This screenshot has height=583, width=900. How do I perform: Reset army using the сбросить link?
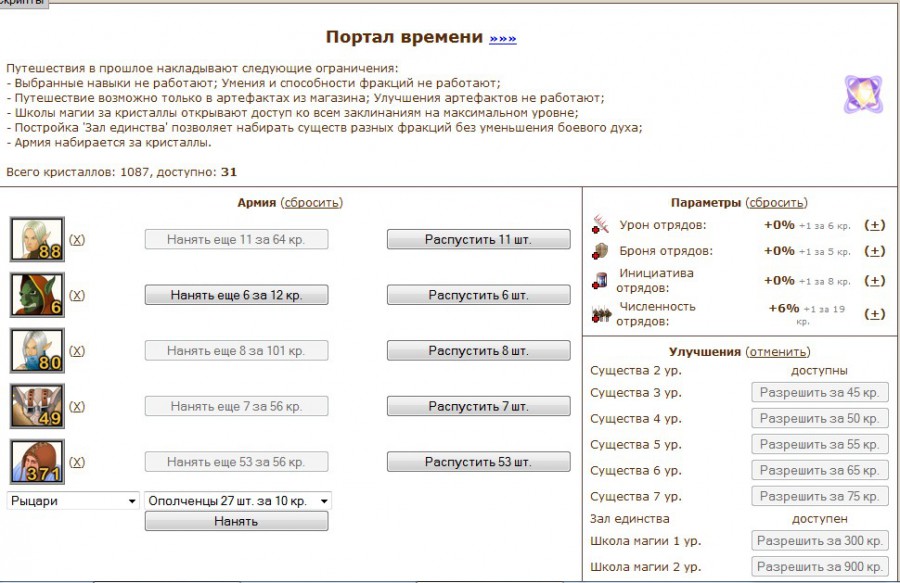pos(311,202)
